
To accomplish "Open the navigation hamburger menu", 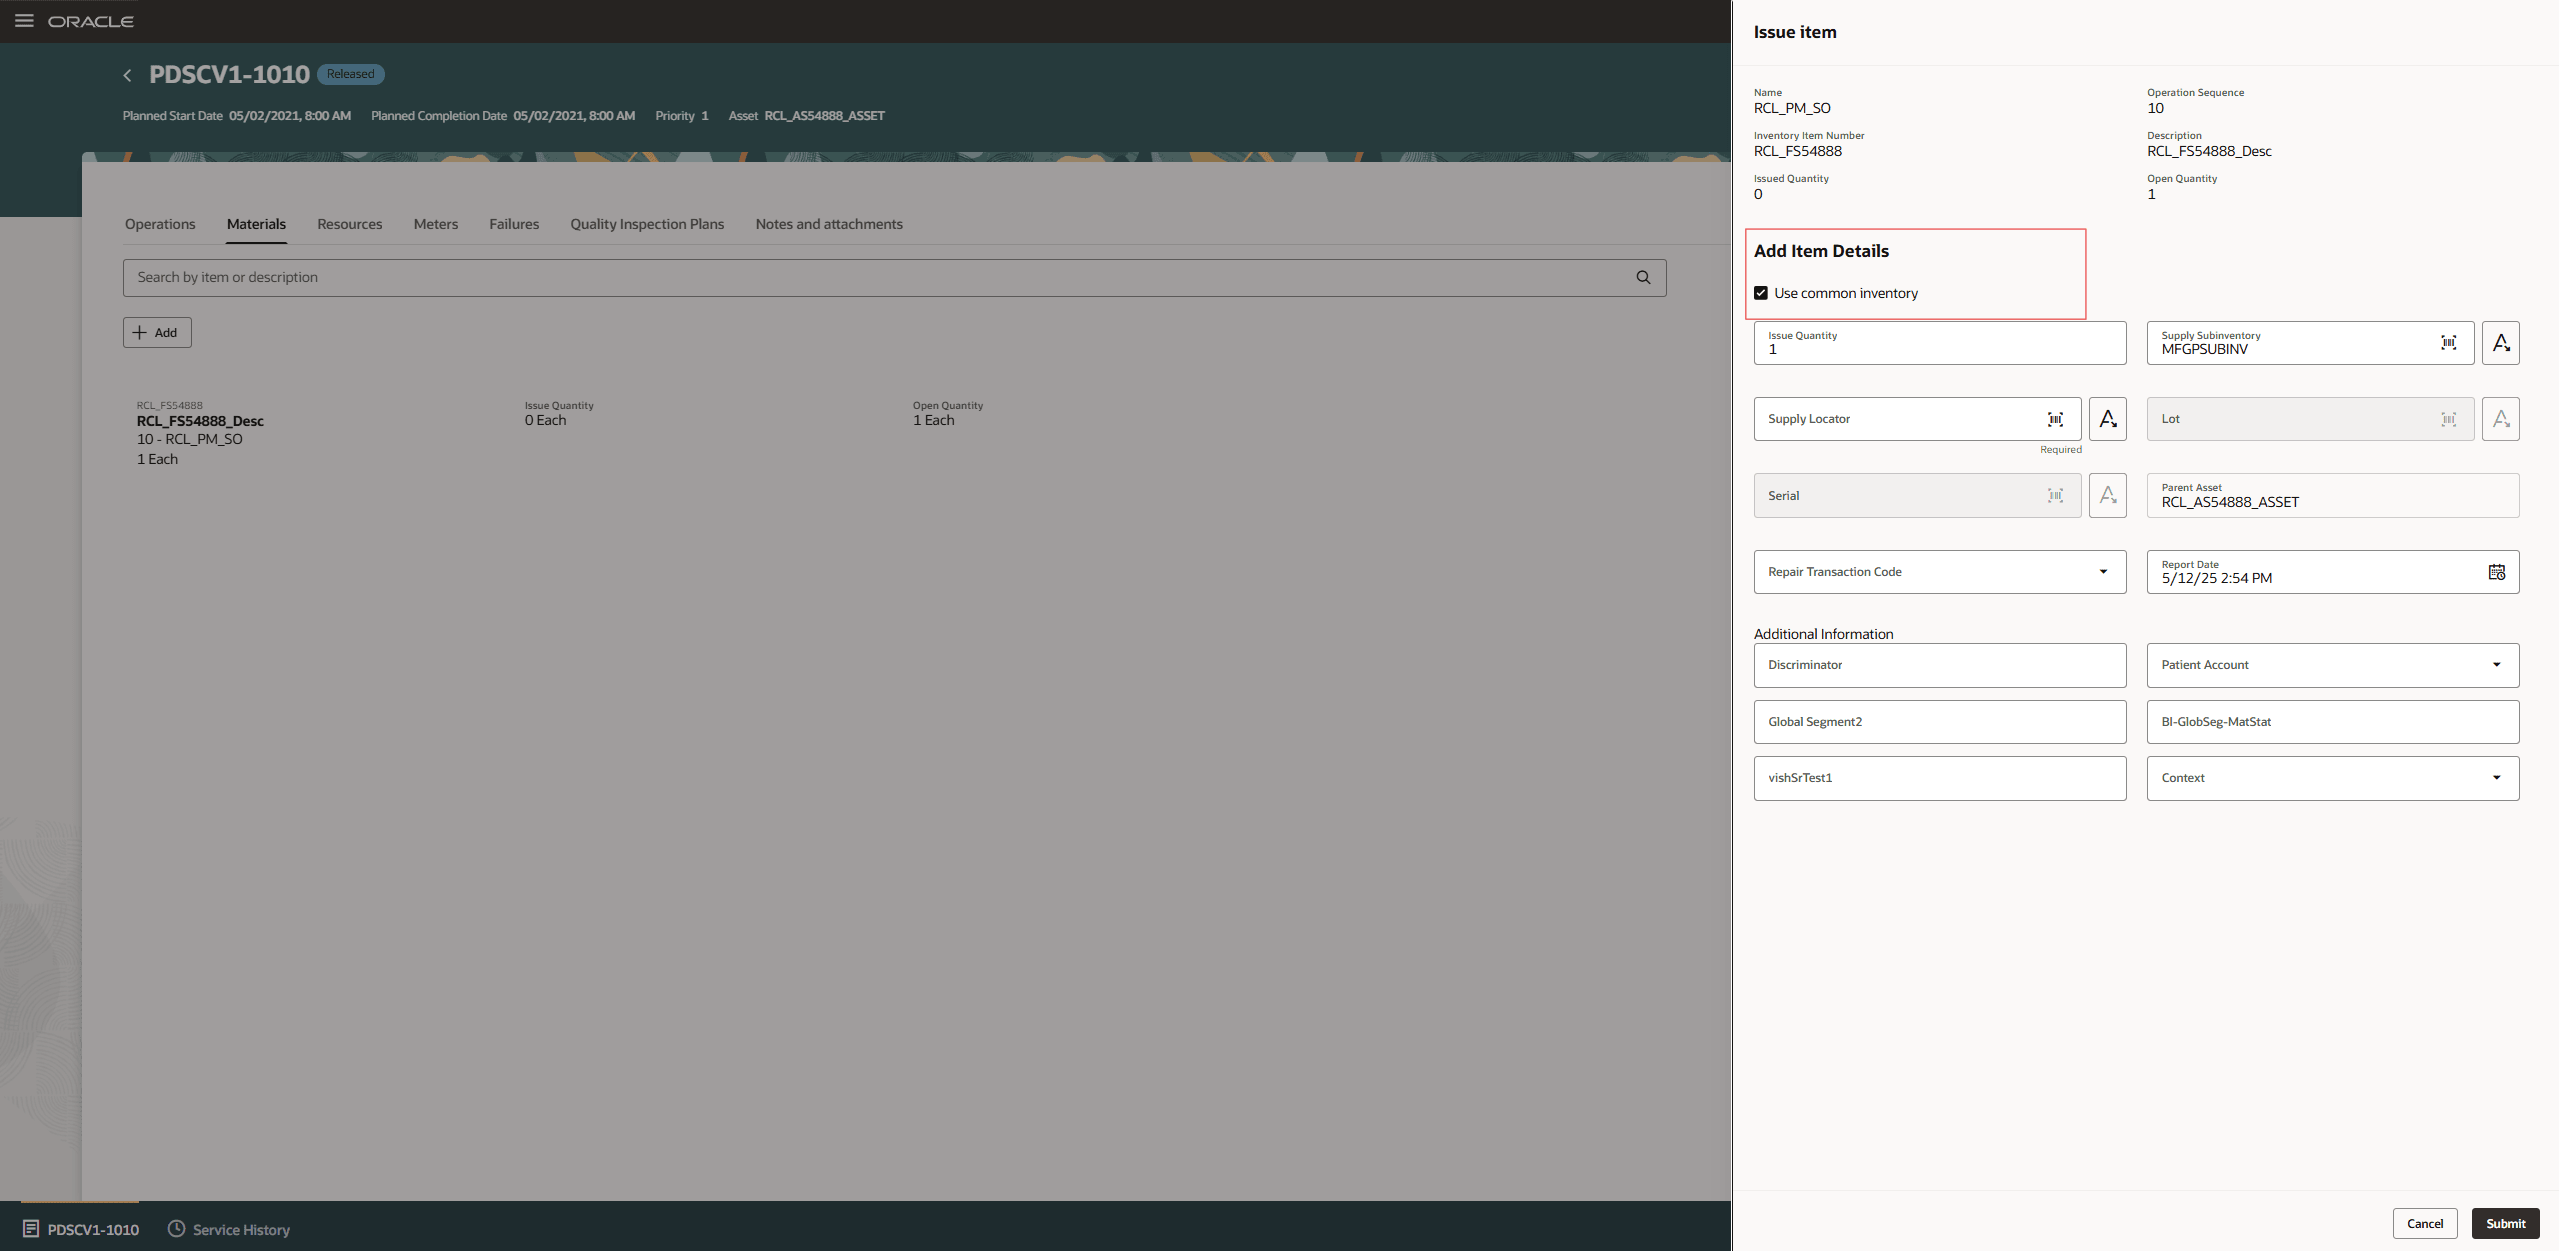I will click(24, 20).
